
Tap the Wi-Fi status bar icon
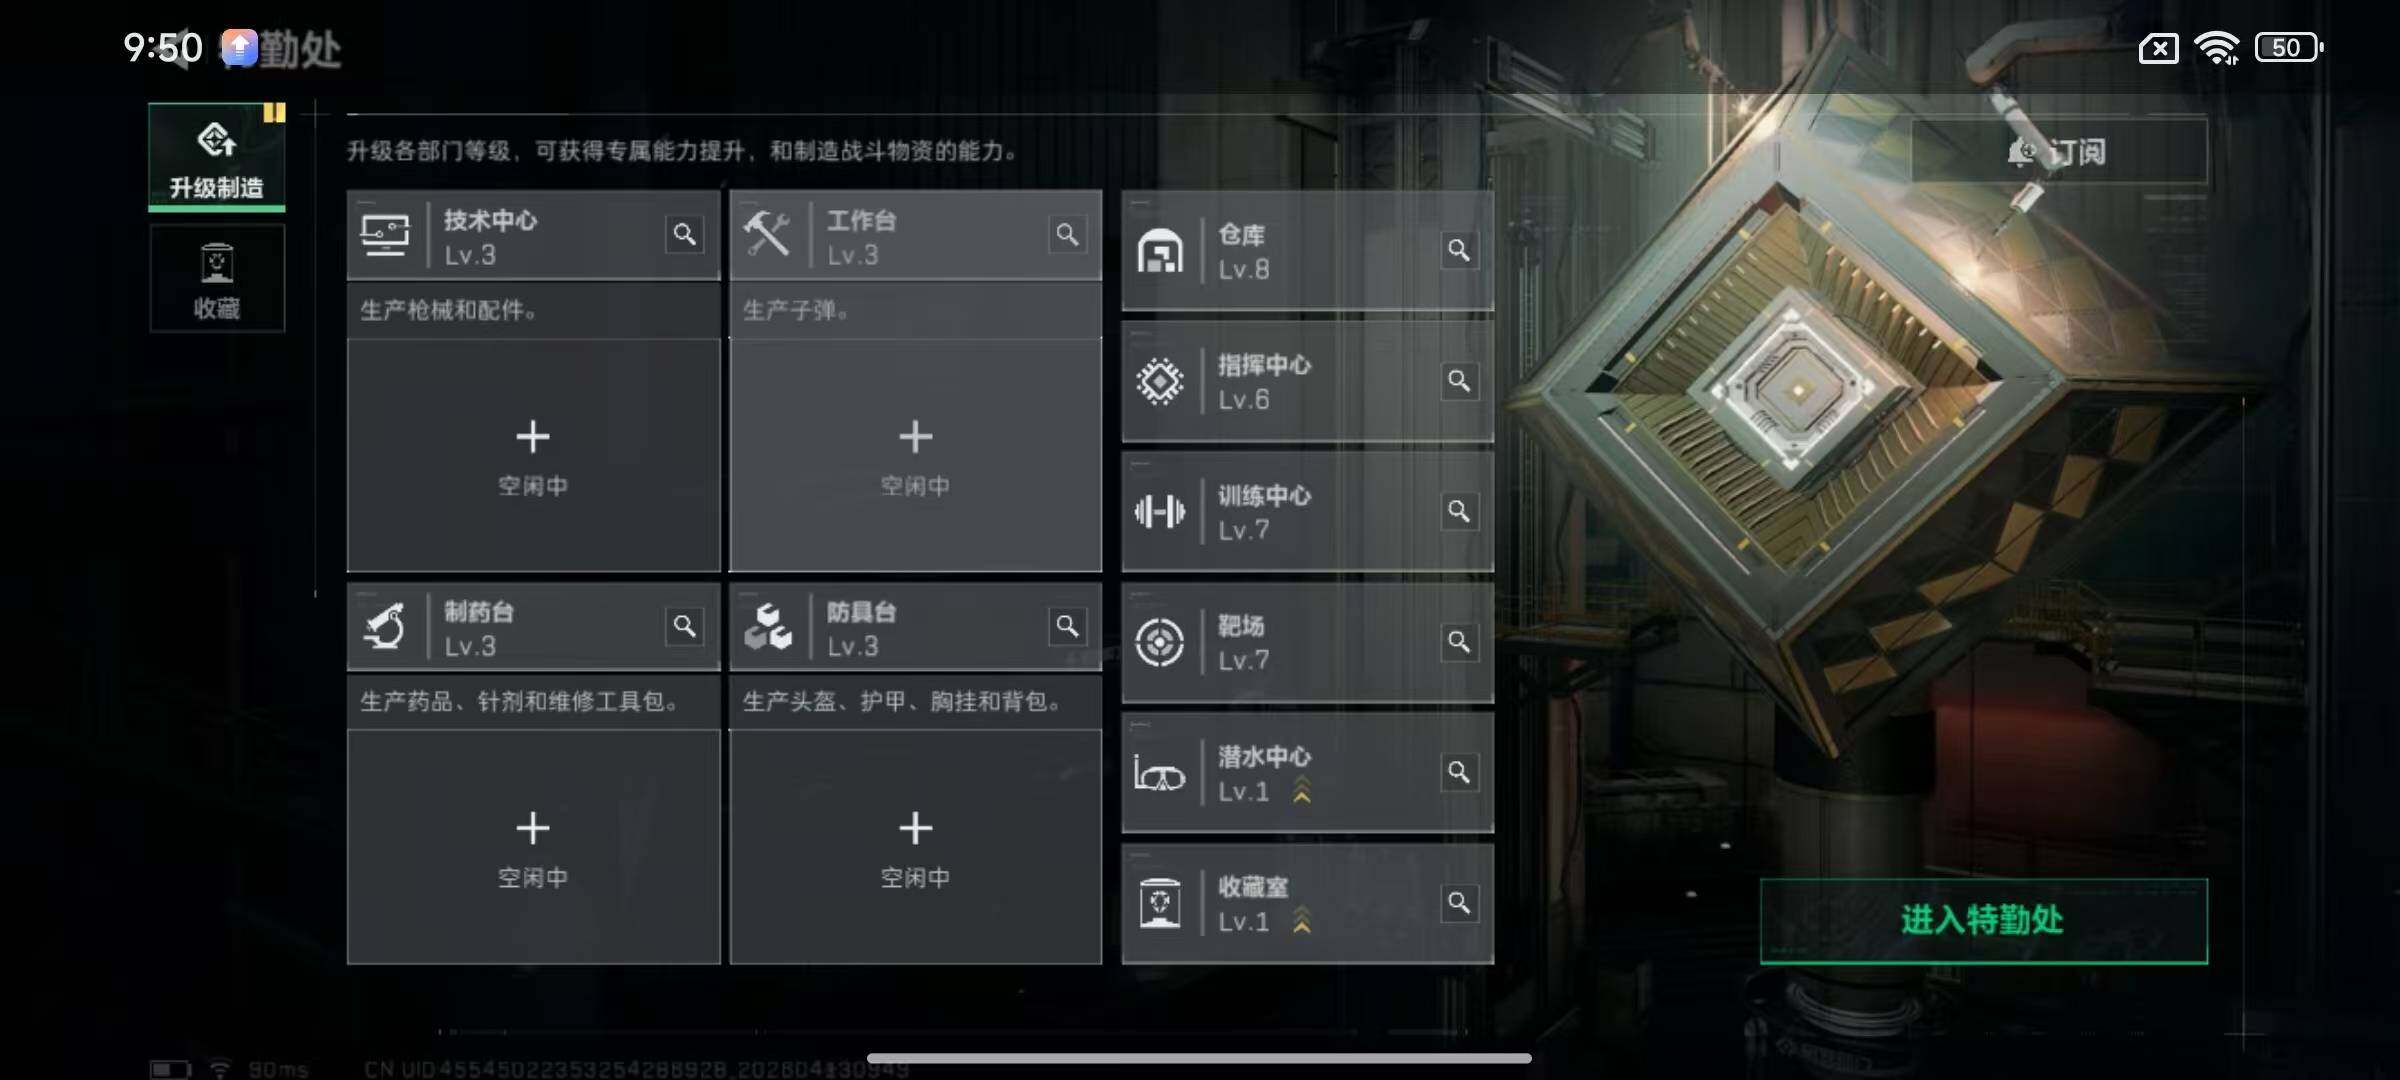coord(2217,47)
